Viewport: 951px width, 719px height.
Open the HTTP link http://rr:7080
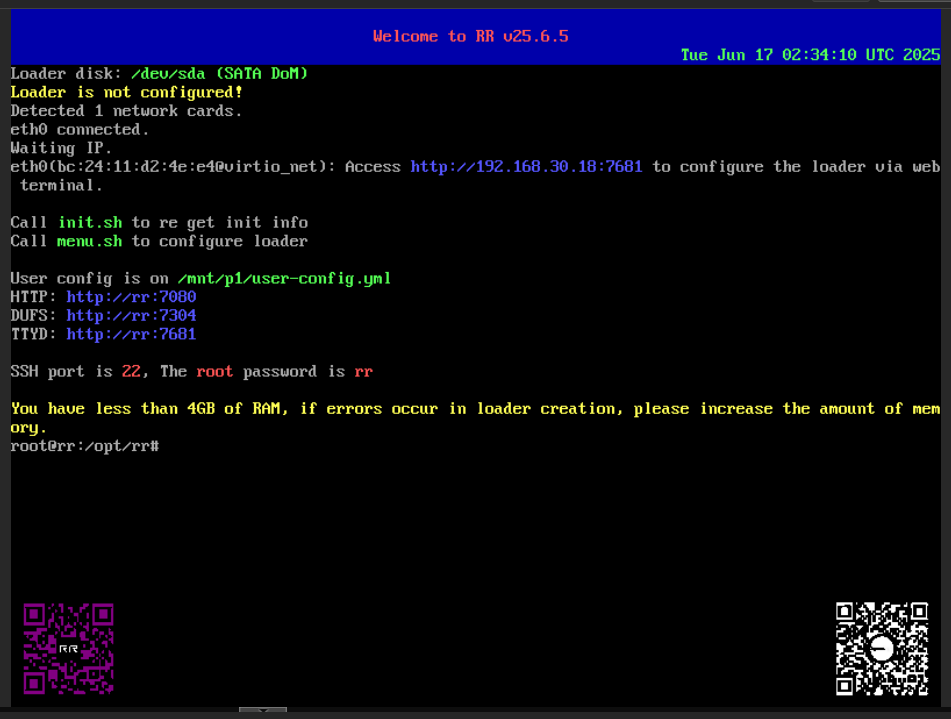click(131, 297)
